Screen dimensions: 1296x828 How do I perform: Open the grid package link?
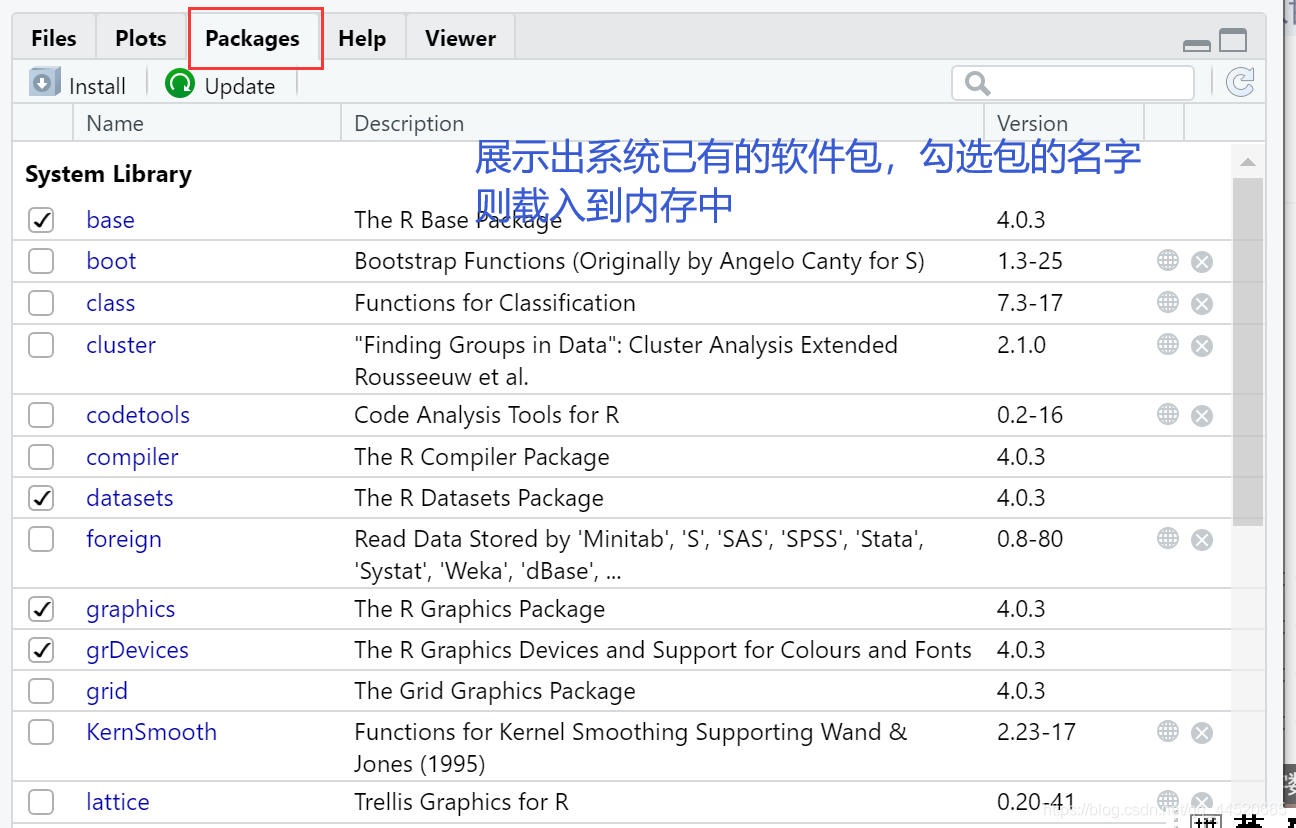[107, 691]
